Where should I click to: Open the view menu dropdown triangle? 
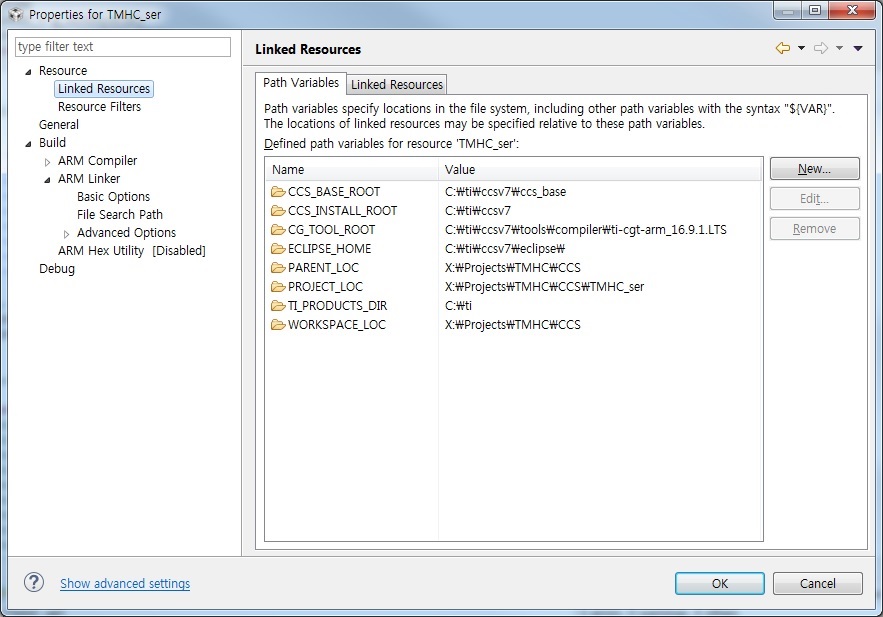(x=858, y=48)
